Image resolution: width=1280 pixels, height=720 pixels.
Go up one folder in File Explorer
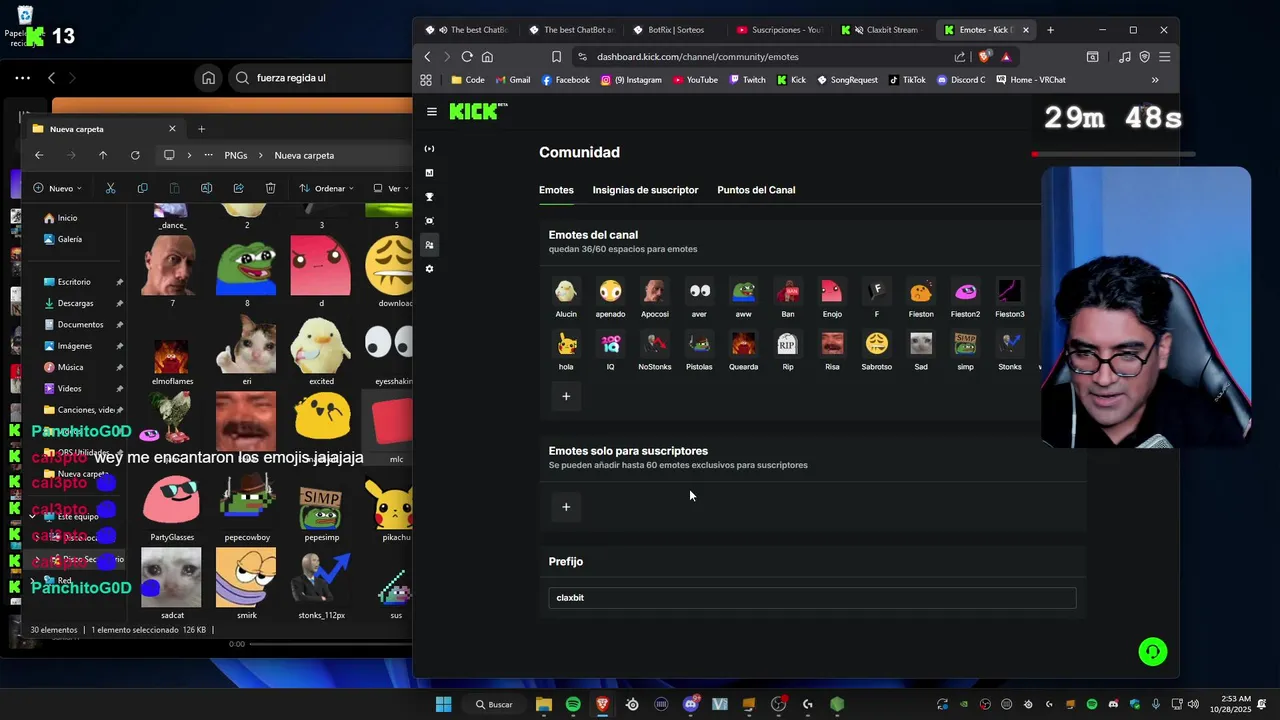click(103, 155)
